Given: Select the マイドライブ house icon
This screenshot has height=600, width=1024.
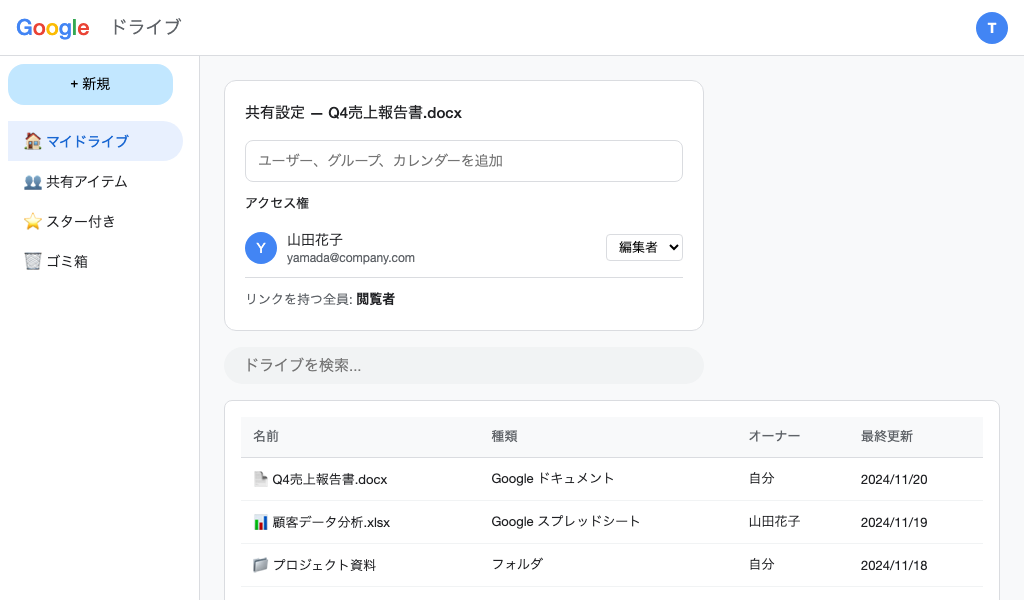Looking at the screenshot, I should coord(32,141).
